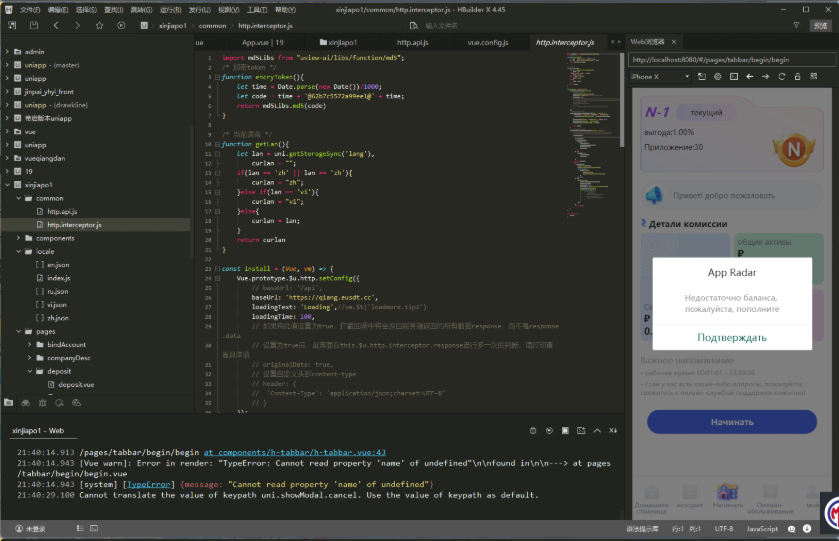Click the TypeError link in console
839x541 pixels.
(148, 484)
